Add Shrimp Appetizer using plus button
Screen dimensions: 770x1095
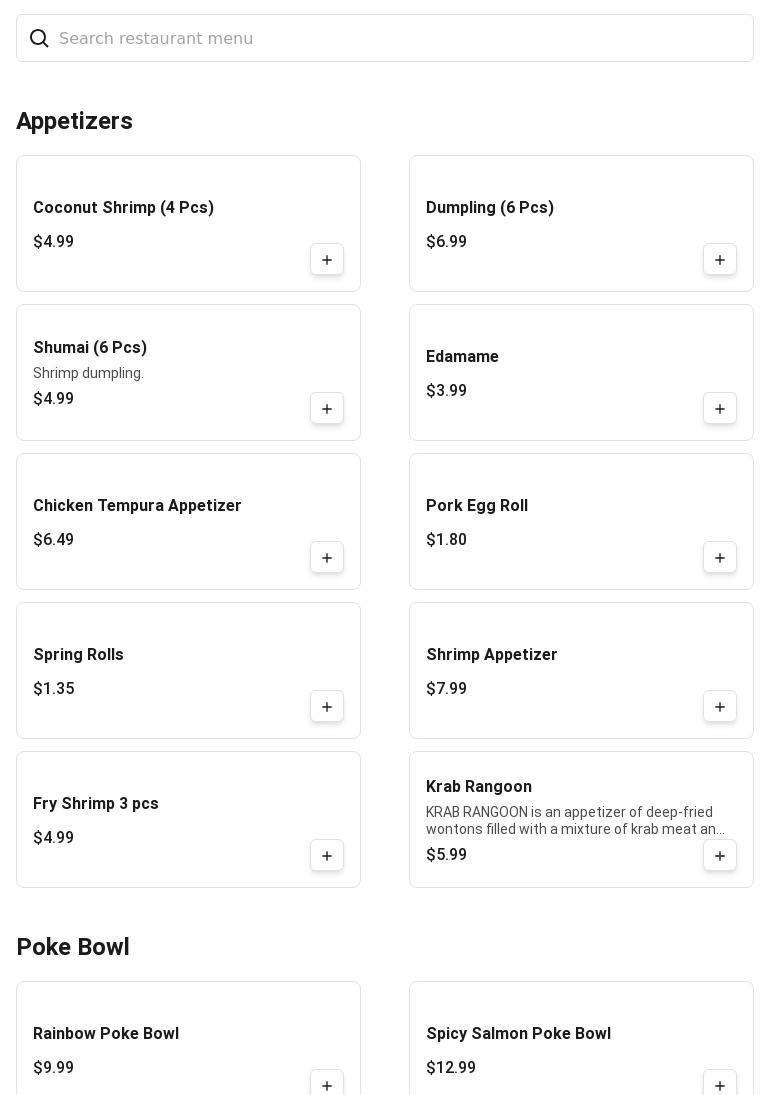(x=720, y=707)
